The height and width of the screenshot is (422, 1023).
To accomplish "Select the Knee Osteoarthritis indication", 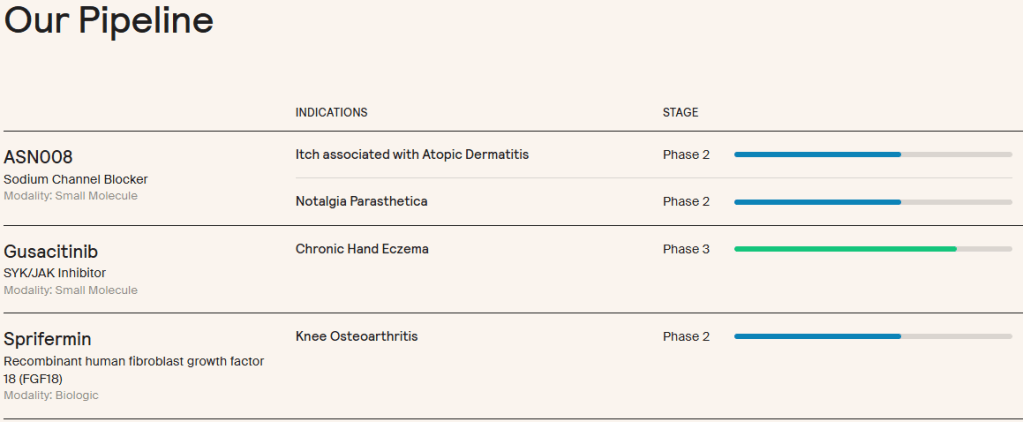I will [356, 337].
